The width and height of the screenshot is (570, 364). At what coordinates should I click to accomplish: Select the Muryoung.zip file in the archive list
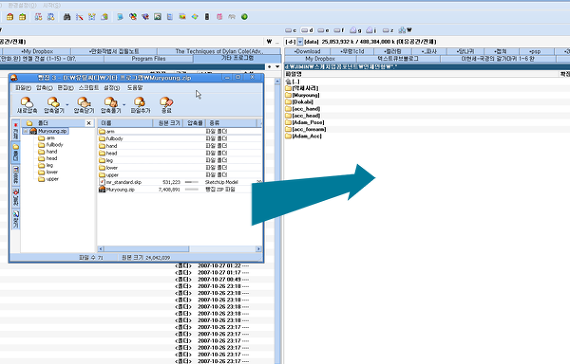(180, 189)
